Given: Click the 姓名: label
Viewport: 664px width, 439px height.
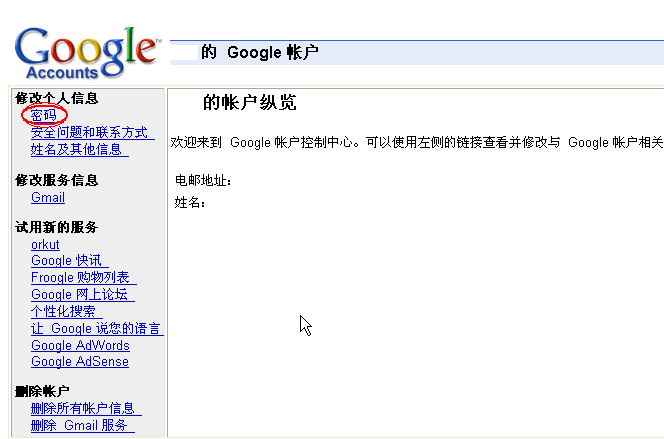Looking at the screenshot, I should (190, 202).
